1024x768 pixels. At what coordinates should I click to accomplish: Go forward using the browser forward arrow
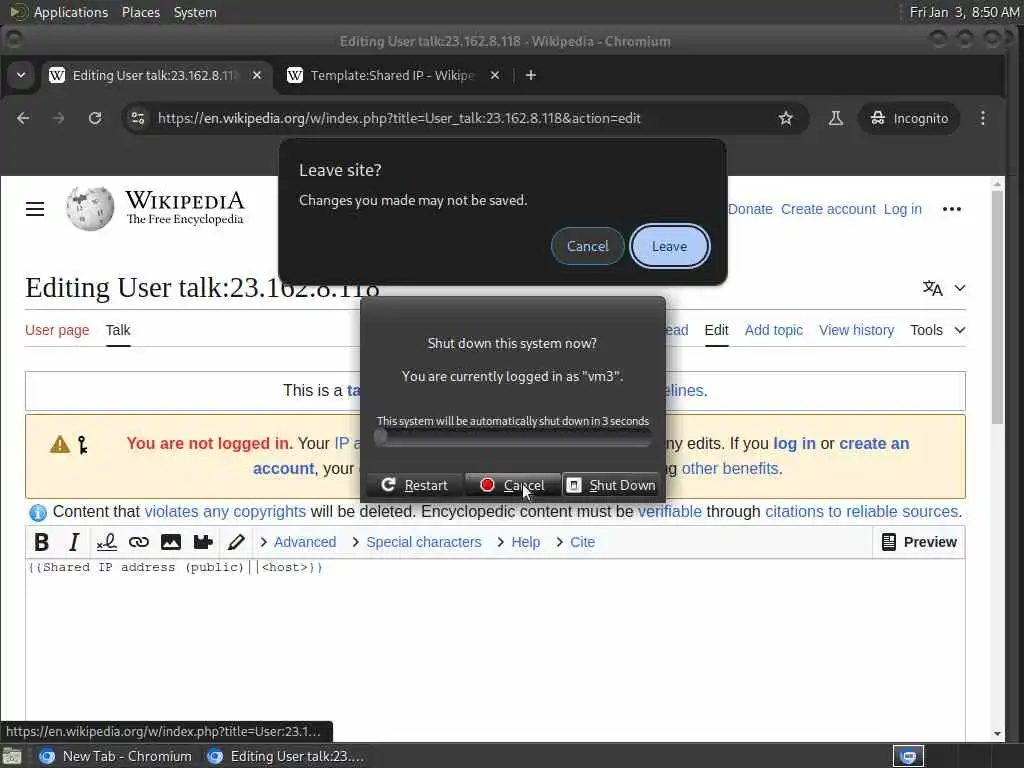[x=58, y=118]
